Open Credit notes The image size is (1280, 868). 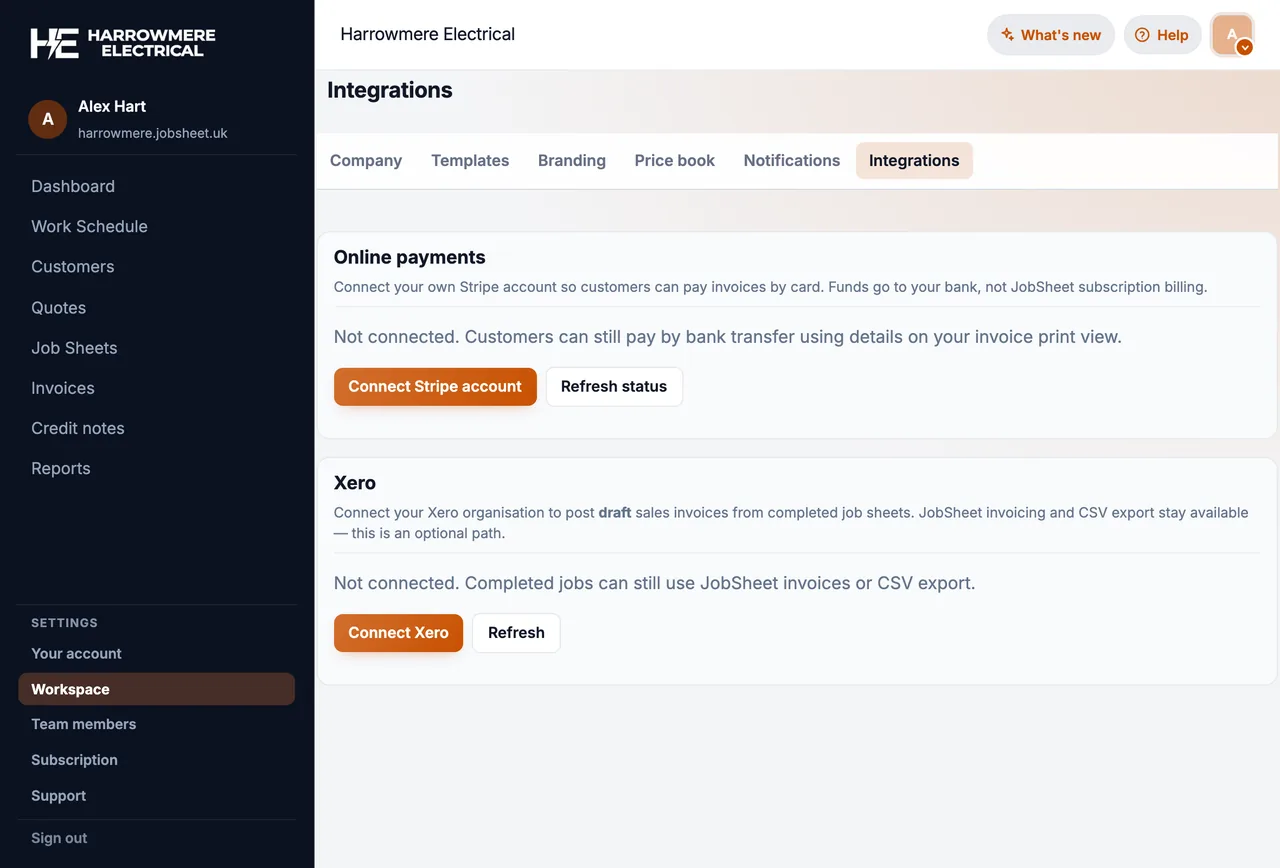point(78,428)
